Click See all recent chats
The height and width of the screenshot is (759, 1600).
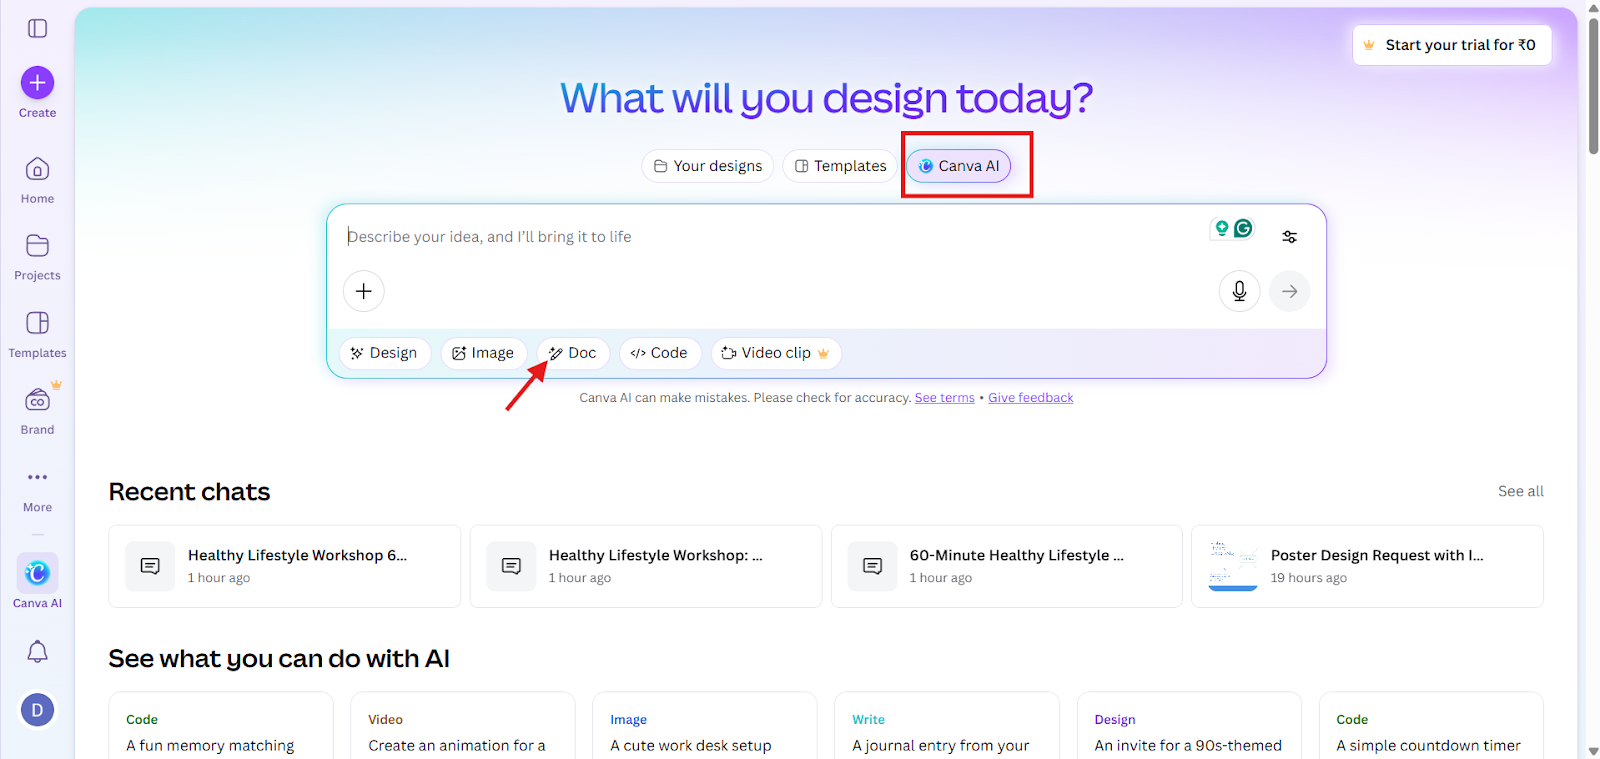click(1521, 491)
